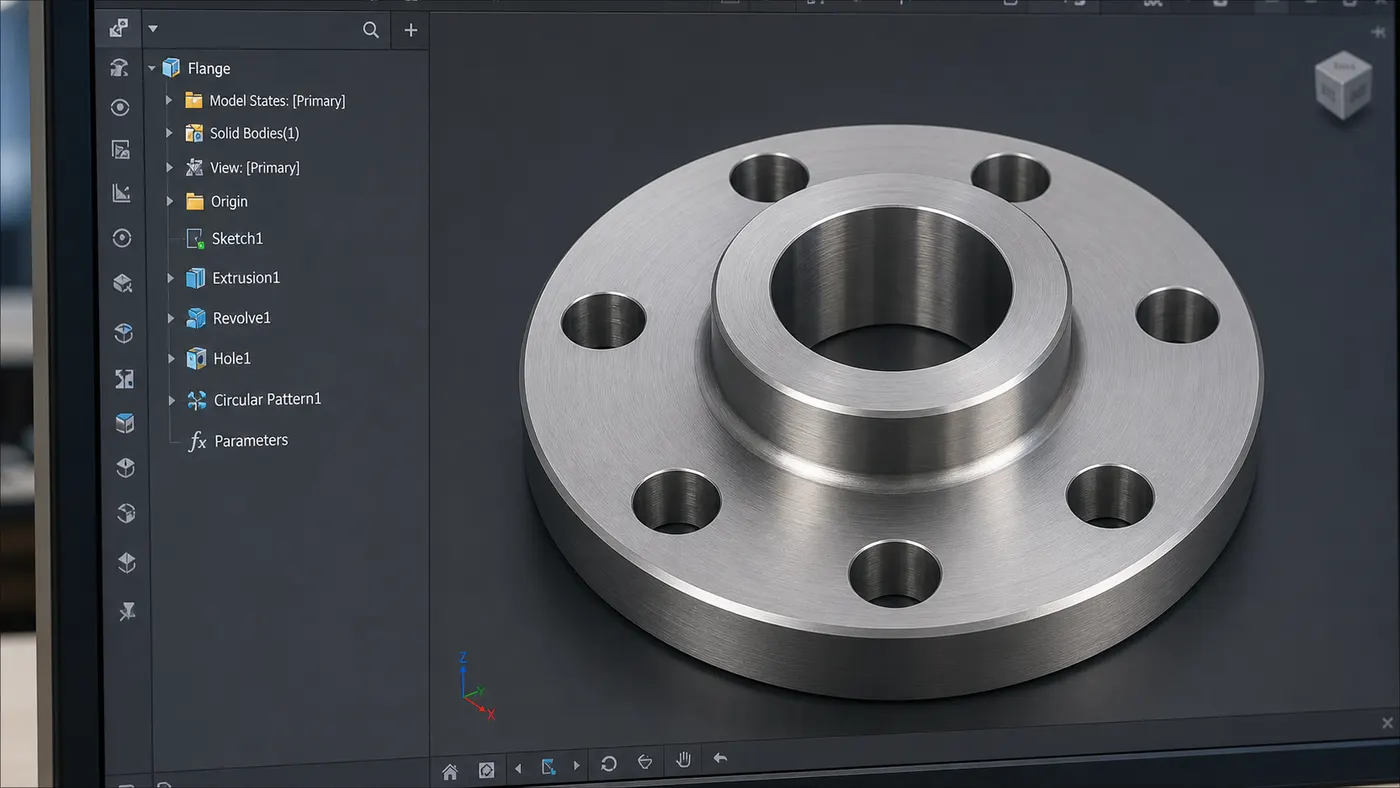The image size is (1400, 788).
Task: Click the Revolve1 feature icon
Action: [x=196, y=318]
